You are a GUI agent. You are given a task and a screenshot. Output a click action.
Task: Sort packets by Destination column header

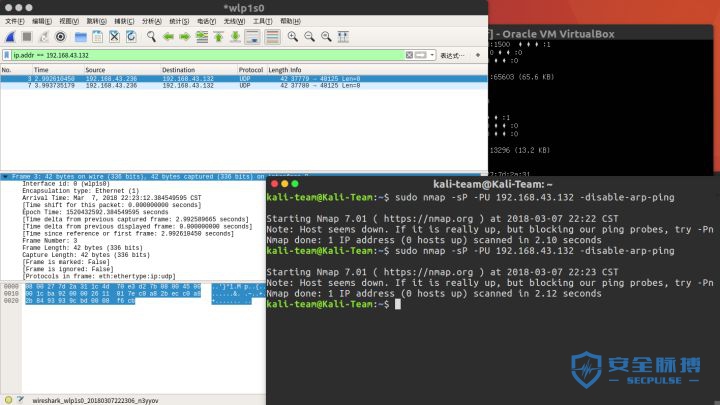tap(198, 70)
